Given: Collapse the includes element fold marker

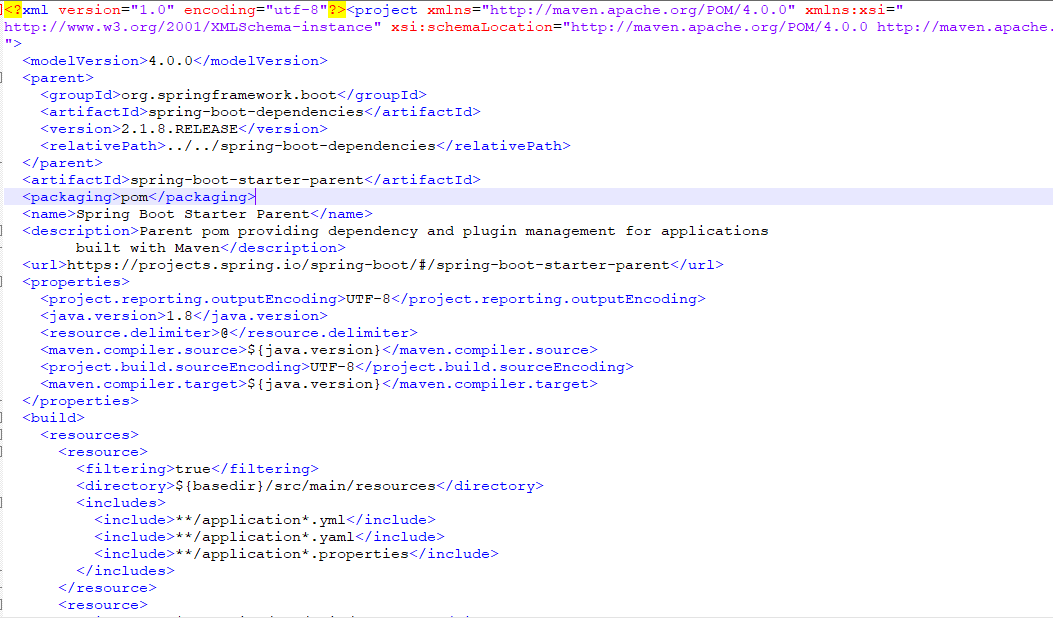Looking at the screenshot, I should pyautogui.click(x=1, y=502).
